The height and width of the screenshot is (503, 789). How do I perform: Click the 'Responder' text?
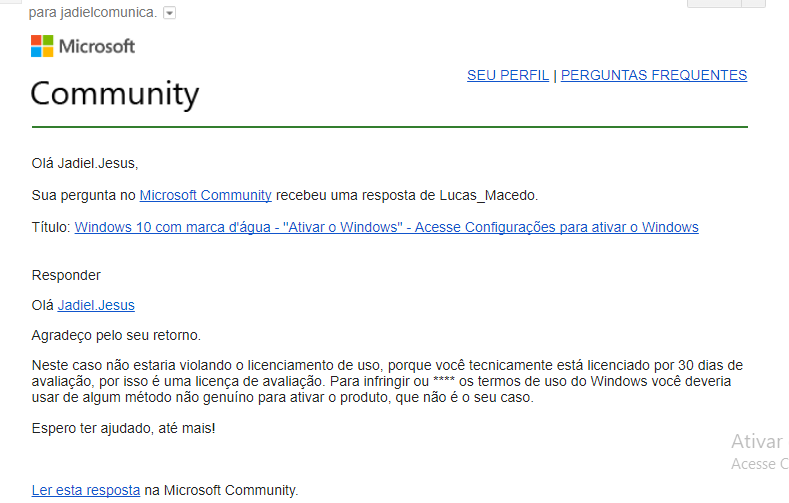pyautogui.click(x=66, y=276)
